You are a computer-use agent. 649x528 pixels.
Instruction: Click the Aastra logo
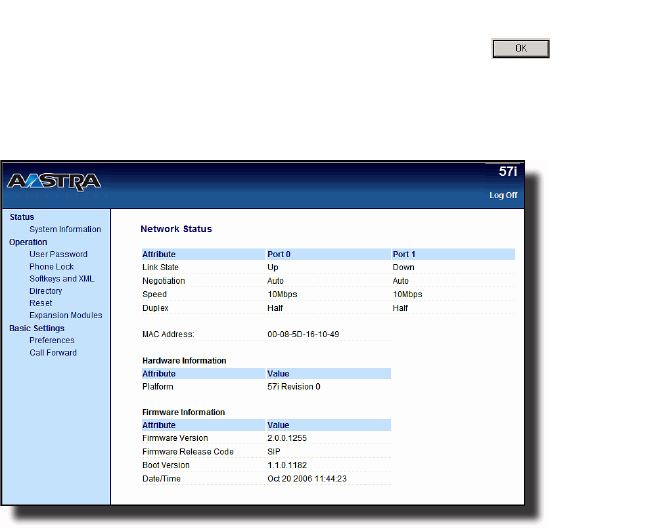point(54,182)
